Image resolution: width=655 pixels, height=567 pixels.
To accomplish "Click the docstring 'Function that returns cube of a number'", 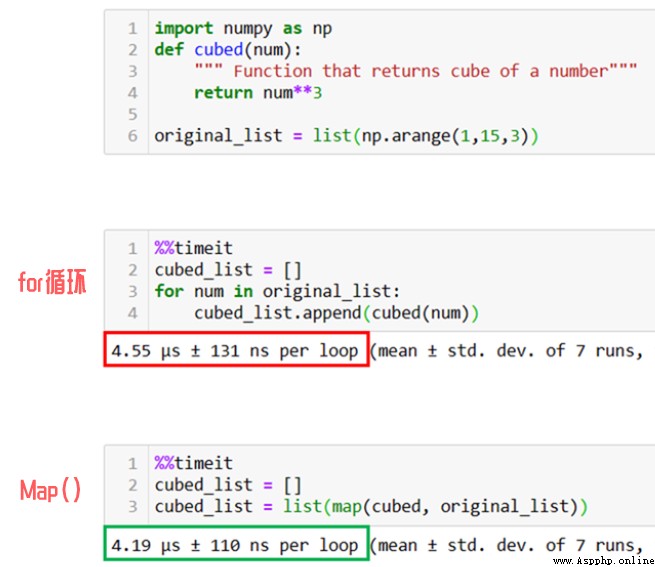I will coord(416,71).
